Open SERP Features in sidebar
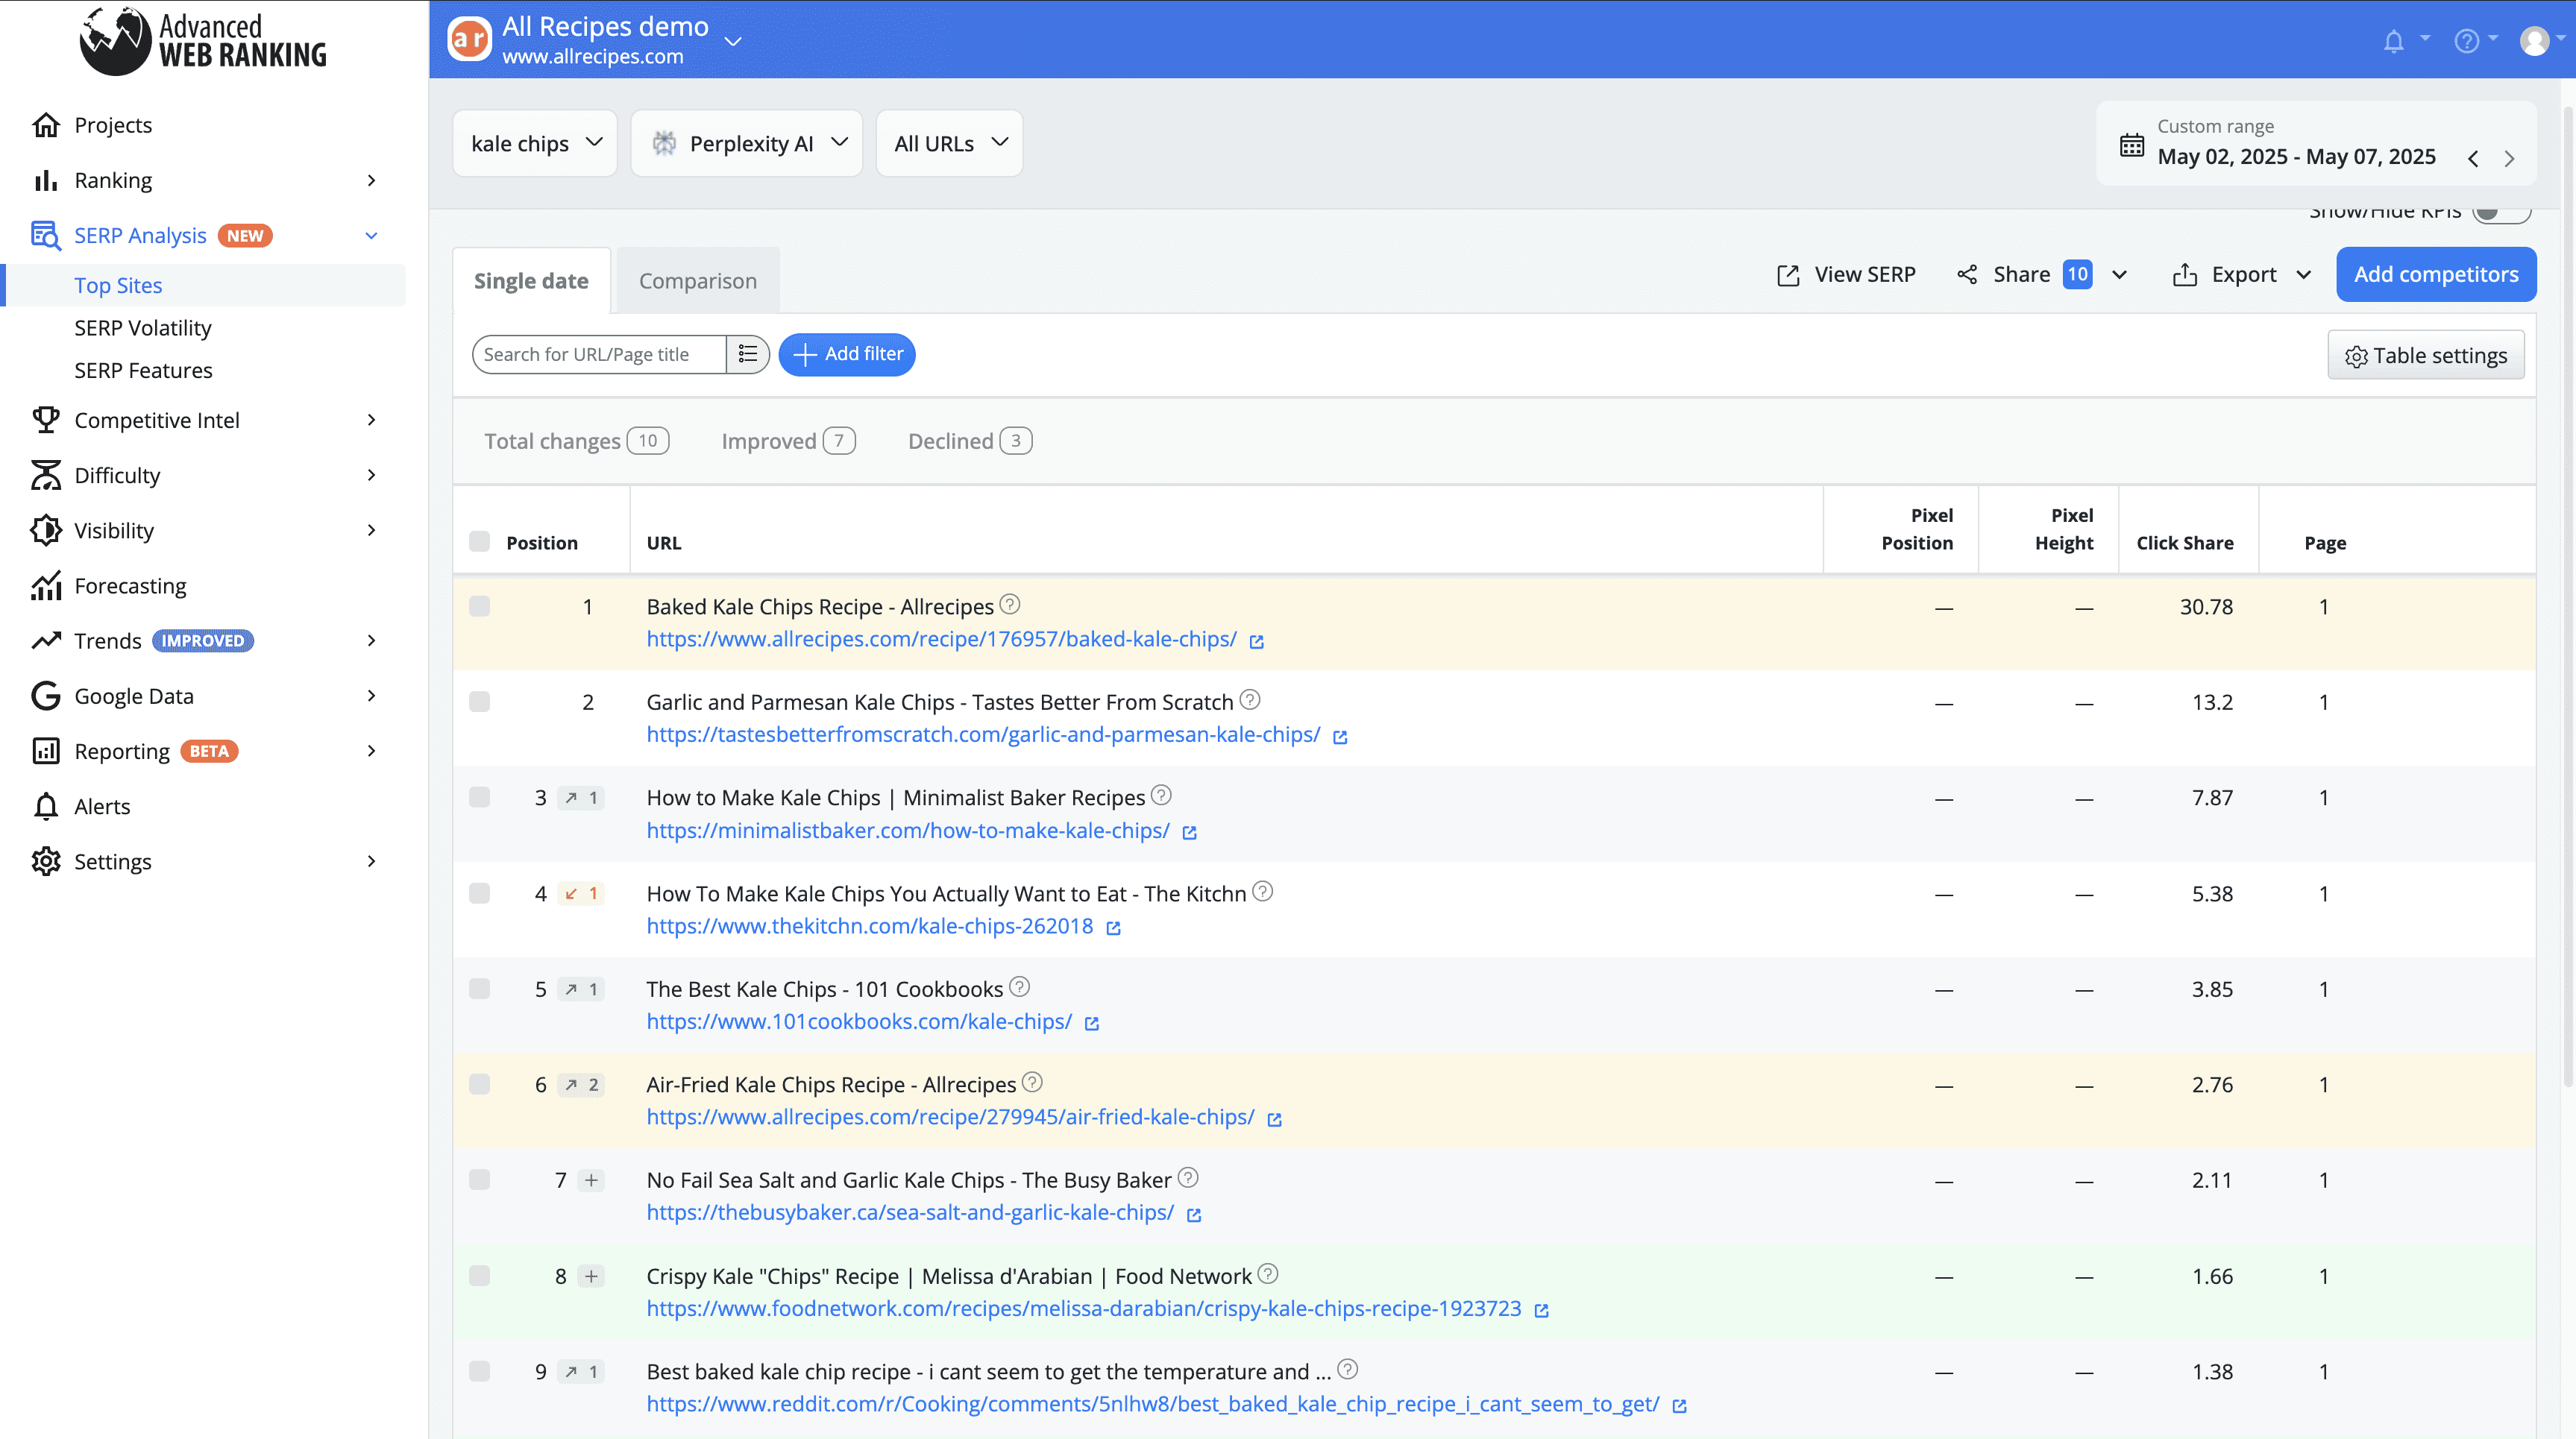This screenshot has height=1439, width=2576. click(143, 370)
